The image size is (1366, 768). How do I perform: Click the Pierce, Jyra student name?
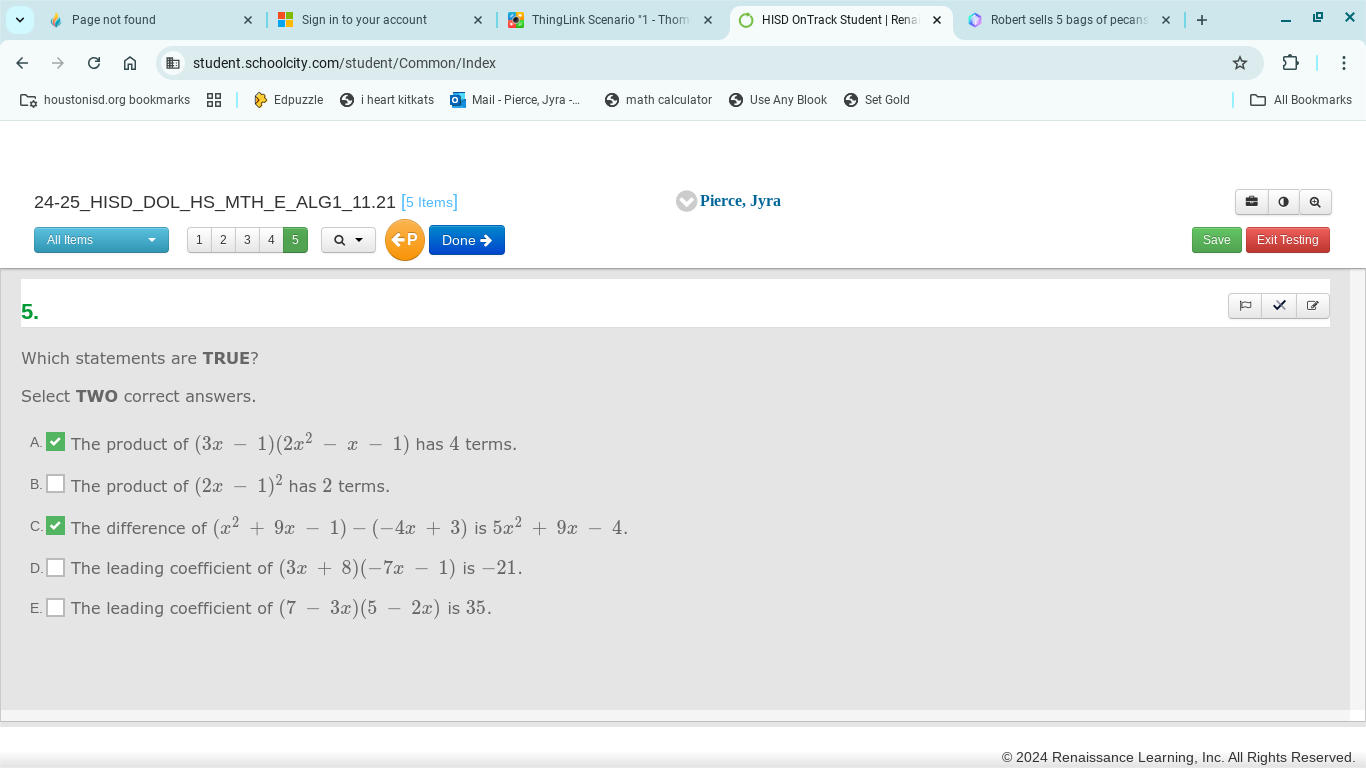click(x=740, y=201)
